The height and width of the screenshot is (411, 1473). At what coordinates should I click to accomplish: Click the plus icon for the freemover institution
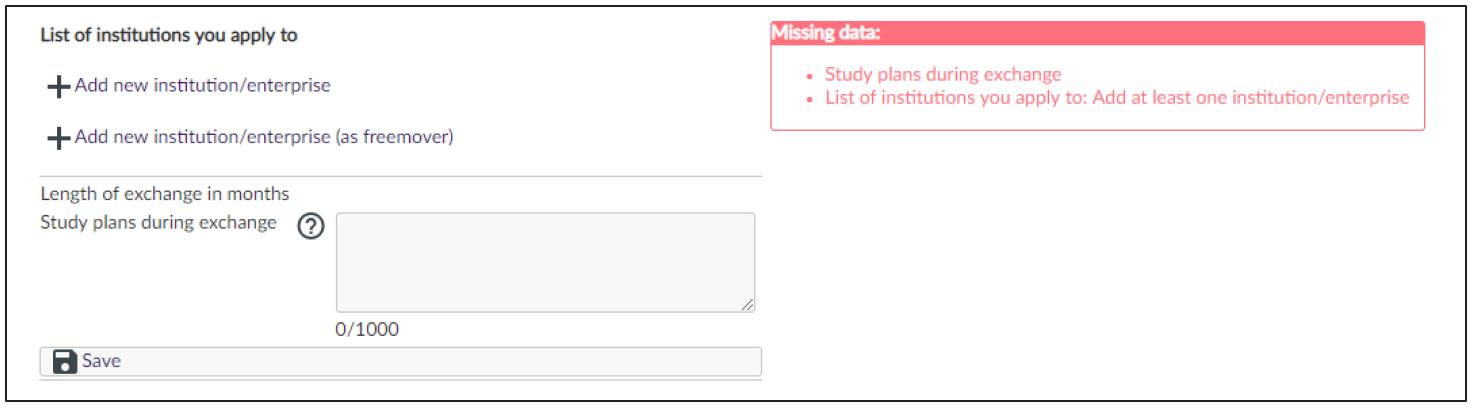[x=59, y=138]
